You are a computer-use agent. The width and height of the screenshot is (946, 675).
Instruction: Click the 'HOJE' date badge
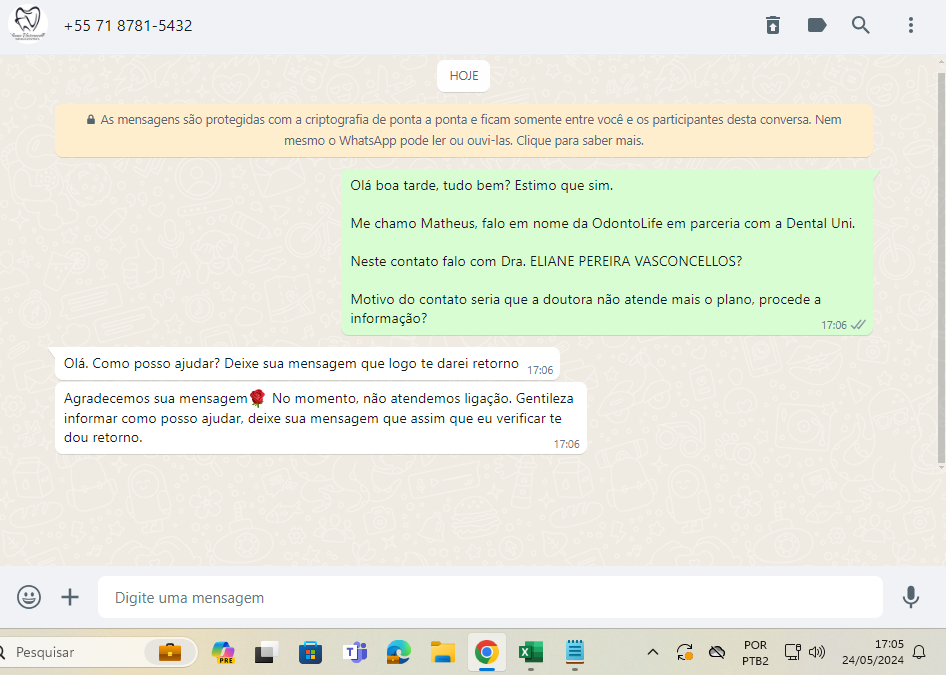point(463,76)
